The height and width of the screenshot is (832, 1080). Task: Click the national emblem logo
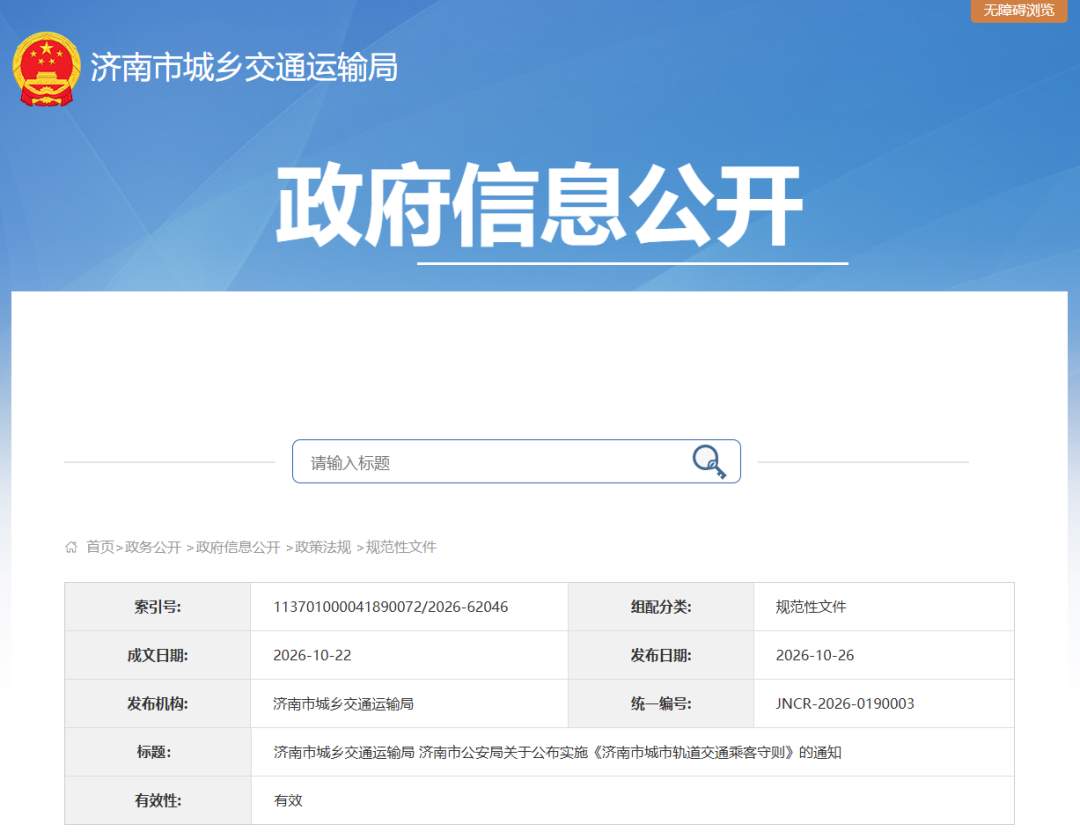(46, 69)
